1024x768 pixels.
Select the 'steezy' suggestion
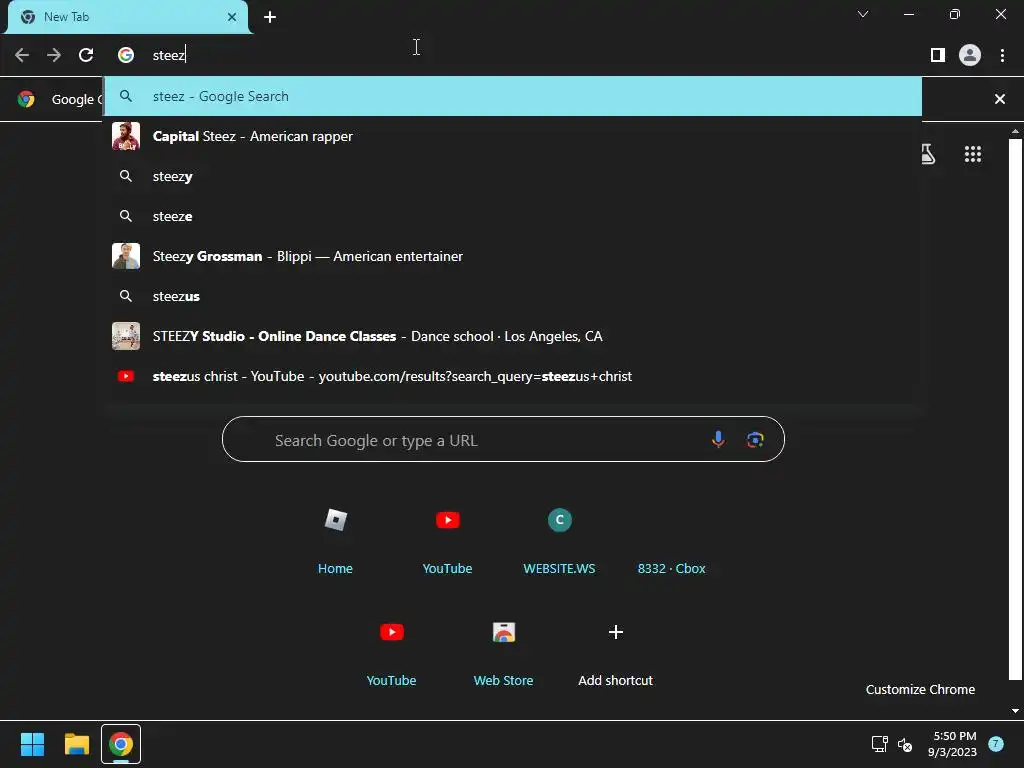coord(513,176)
